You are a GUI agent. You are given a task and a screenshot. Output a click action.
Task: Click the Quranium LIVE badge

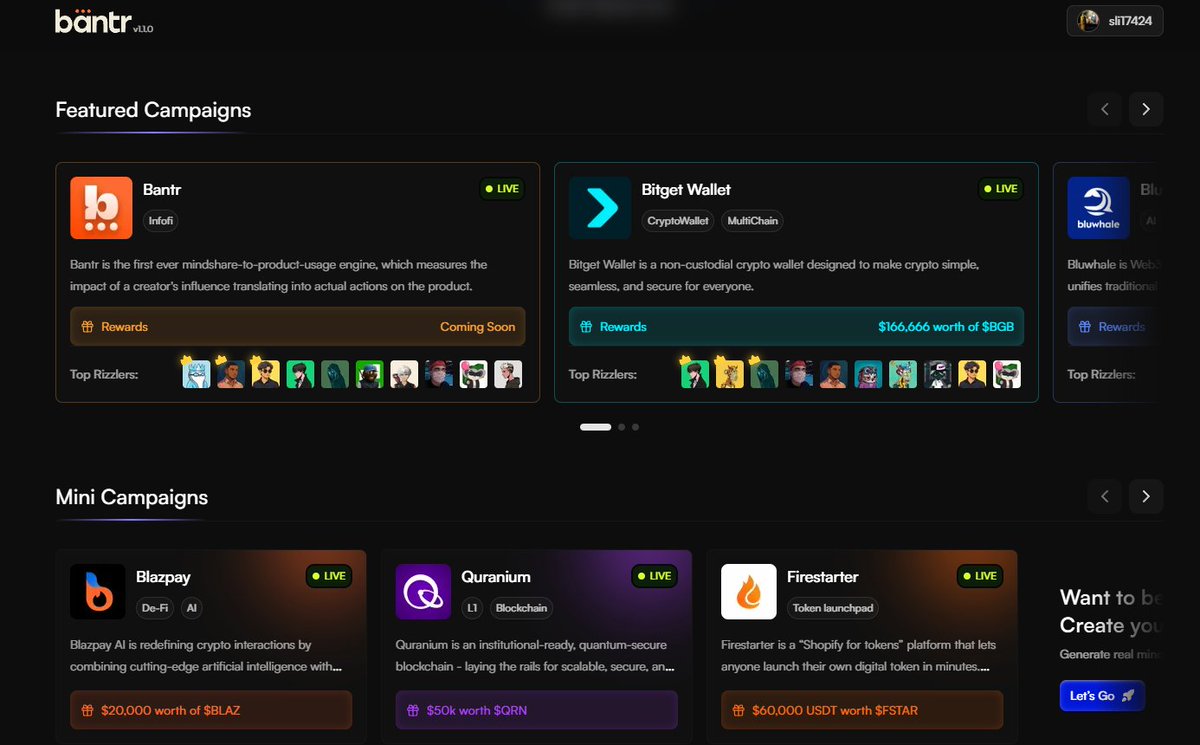click(654, 576)
